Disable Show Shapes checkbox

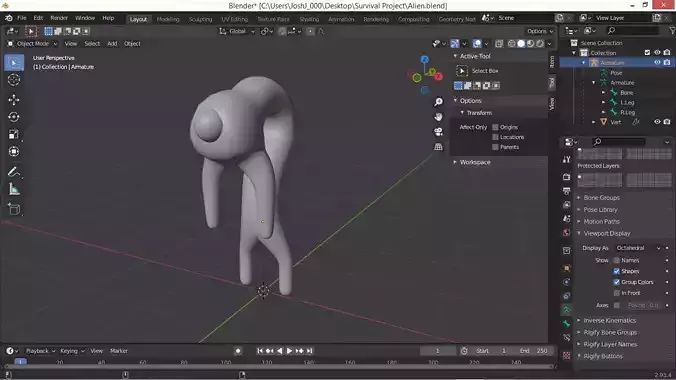coord(617,271)
